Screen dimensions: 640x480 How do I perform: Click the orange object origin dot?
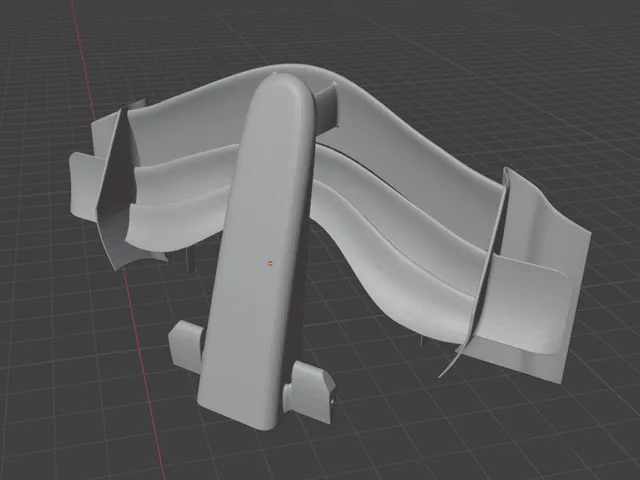click(270, 264)
